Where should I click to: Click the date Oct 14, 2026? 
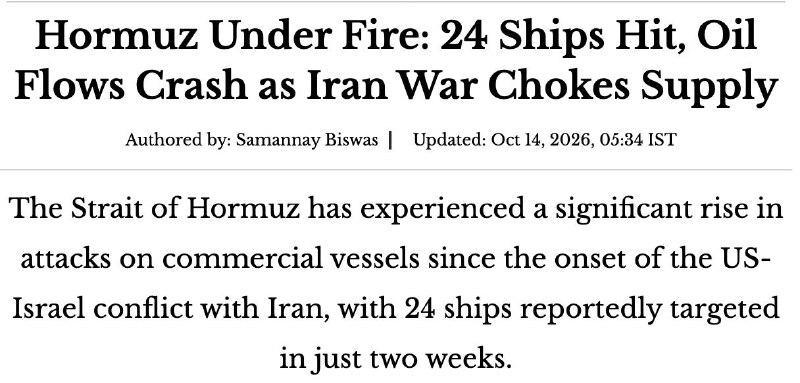[x=542, y=139]
